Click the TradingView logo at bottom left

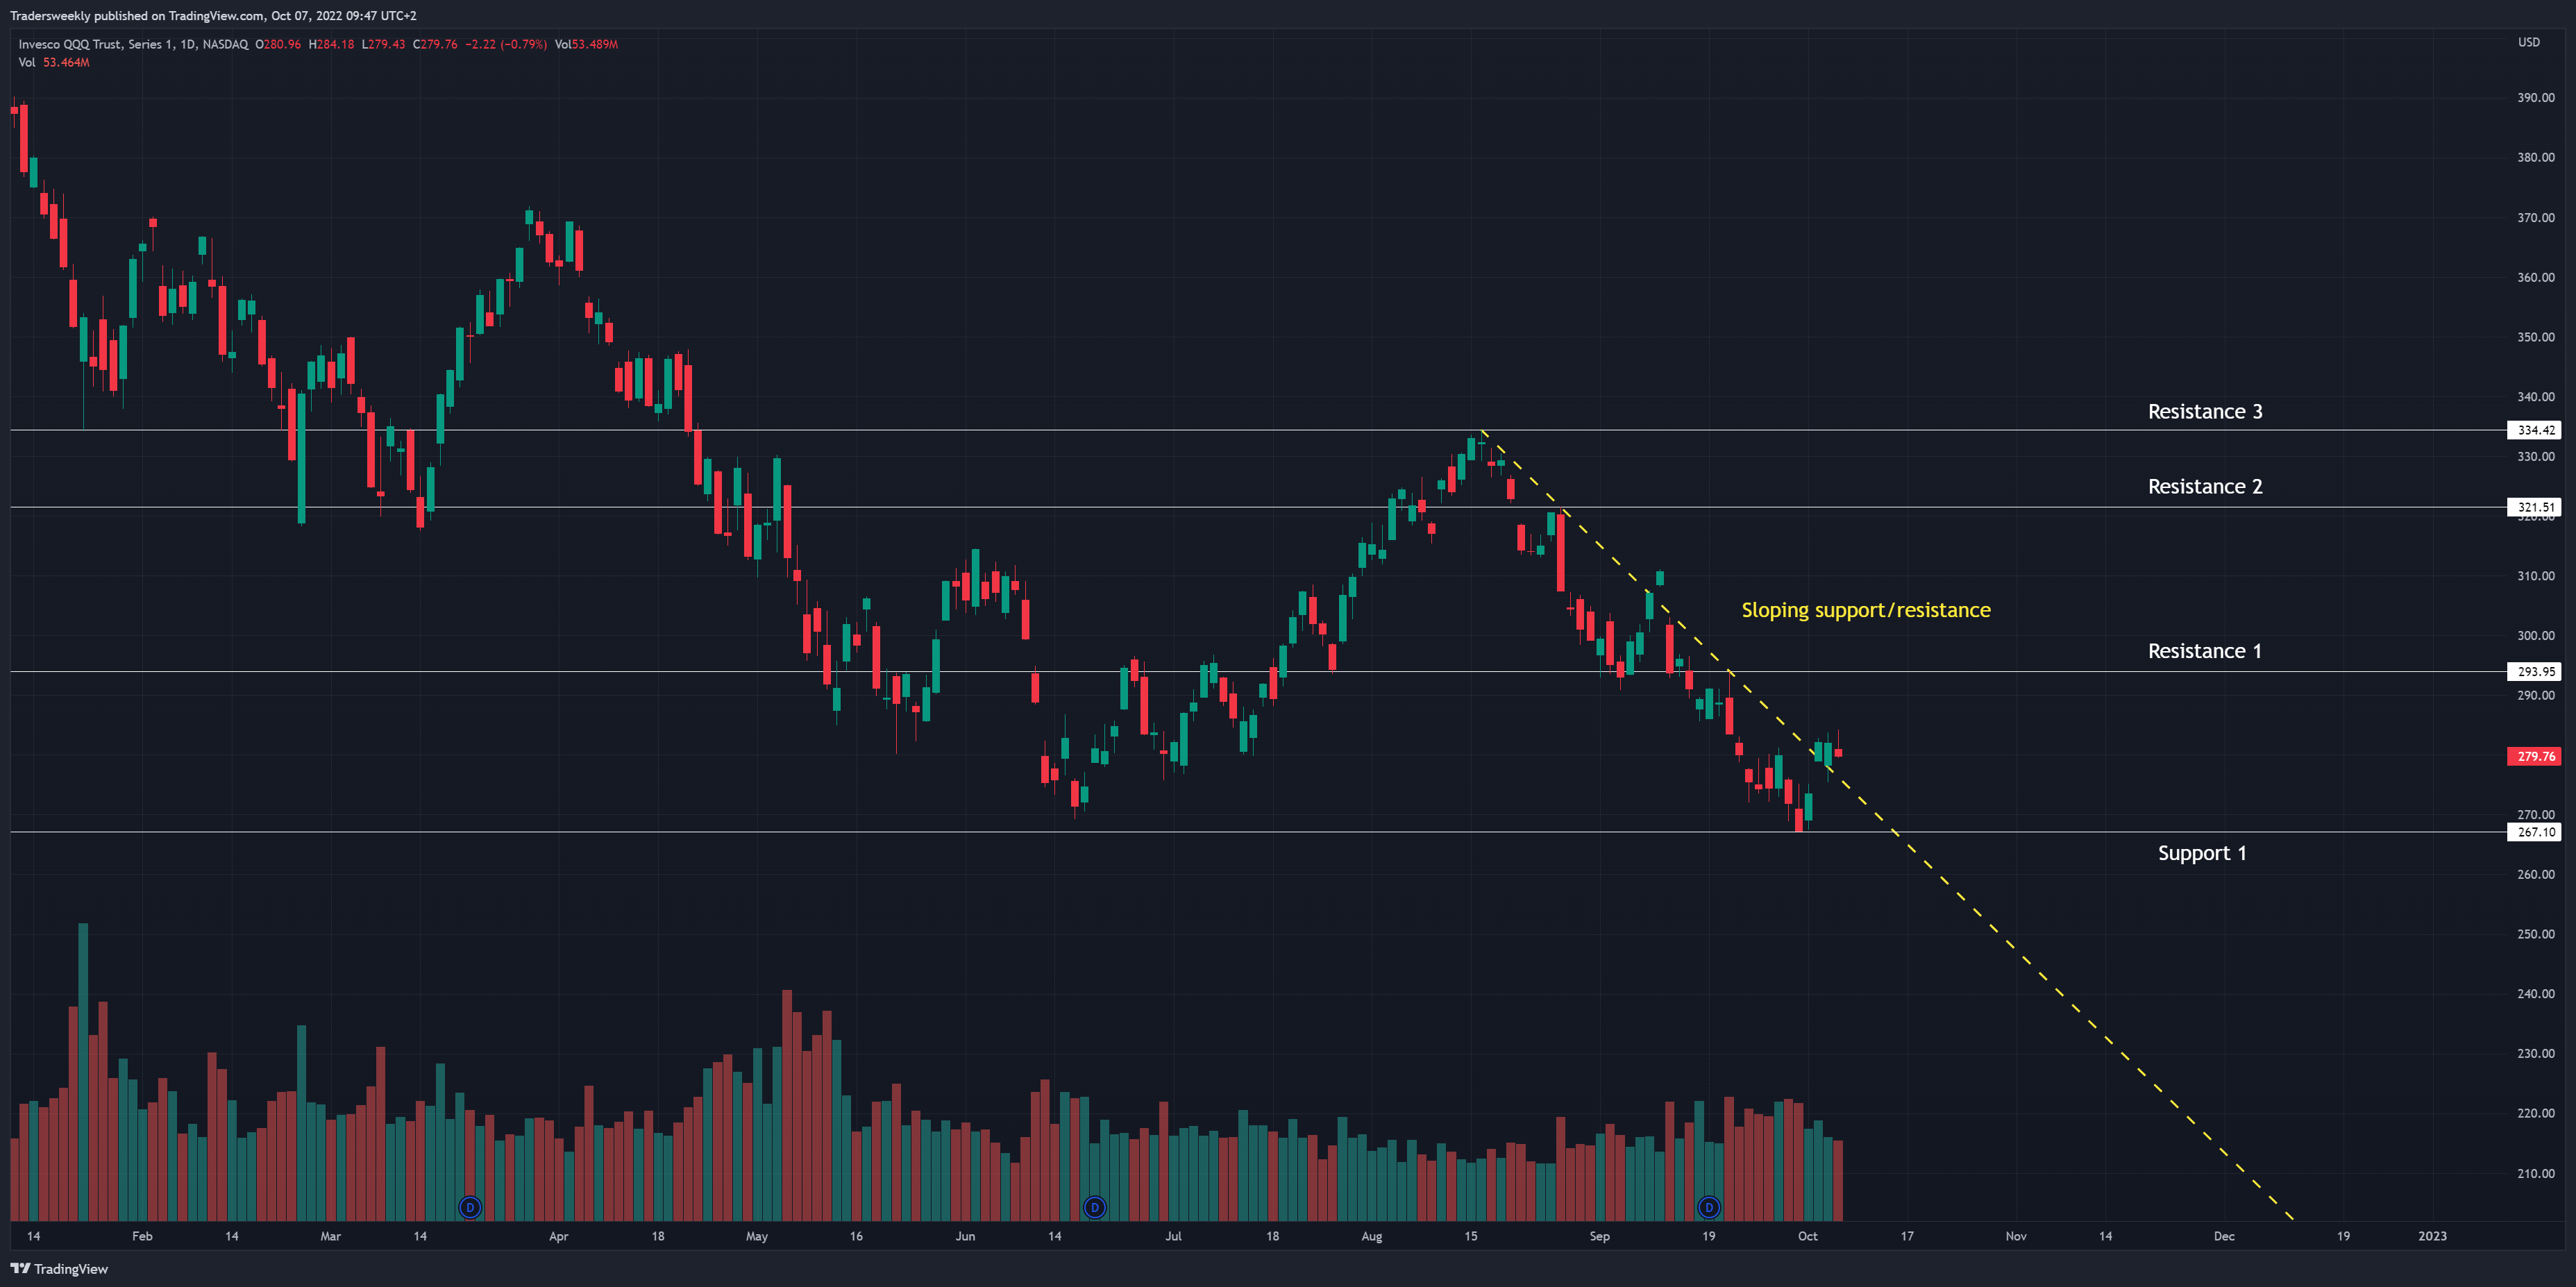59,1268
